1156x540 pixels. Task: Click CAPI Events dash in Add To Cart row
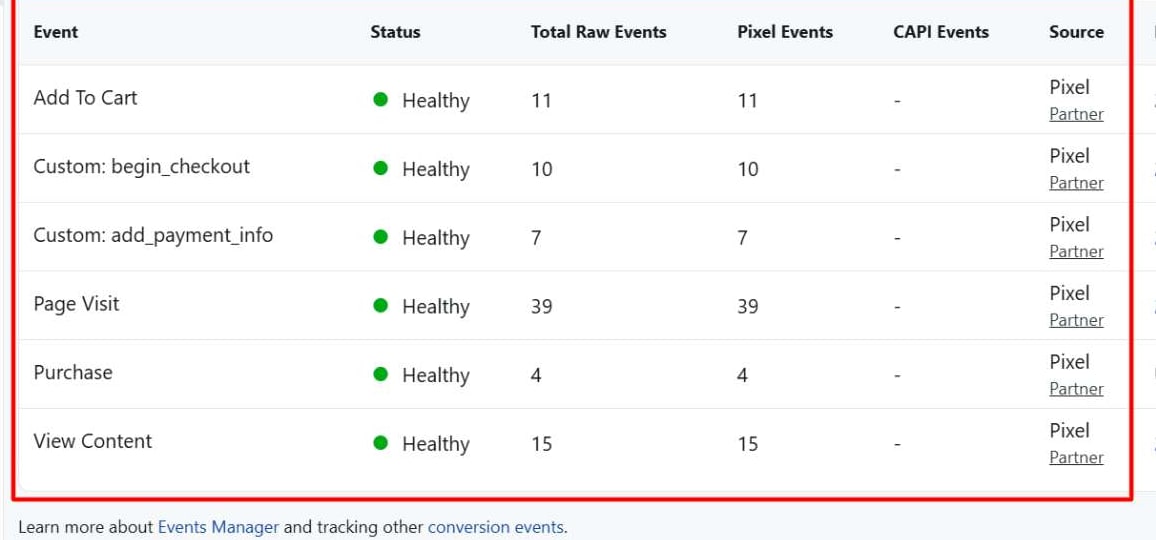[x=897, y=101]
